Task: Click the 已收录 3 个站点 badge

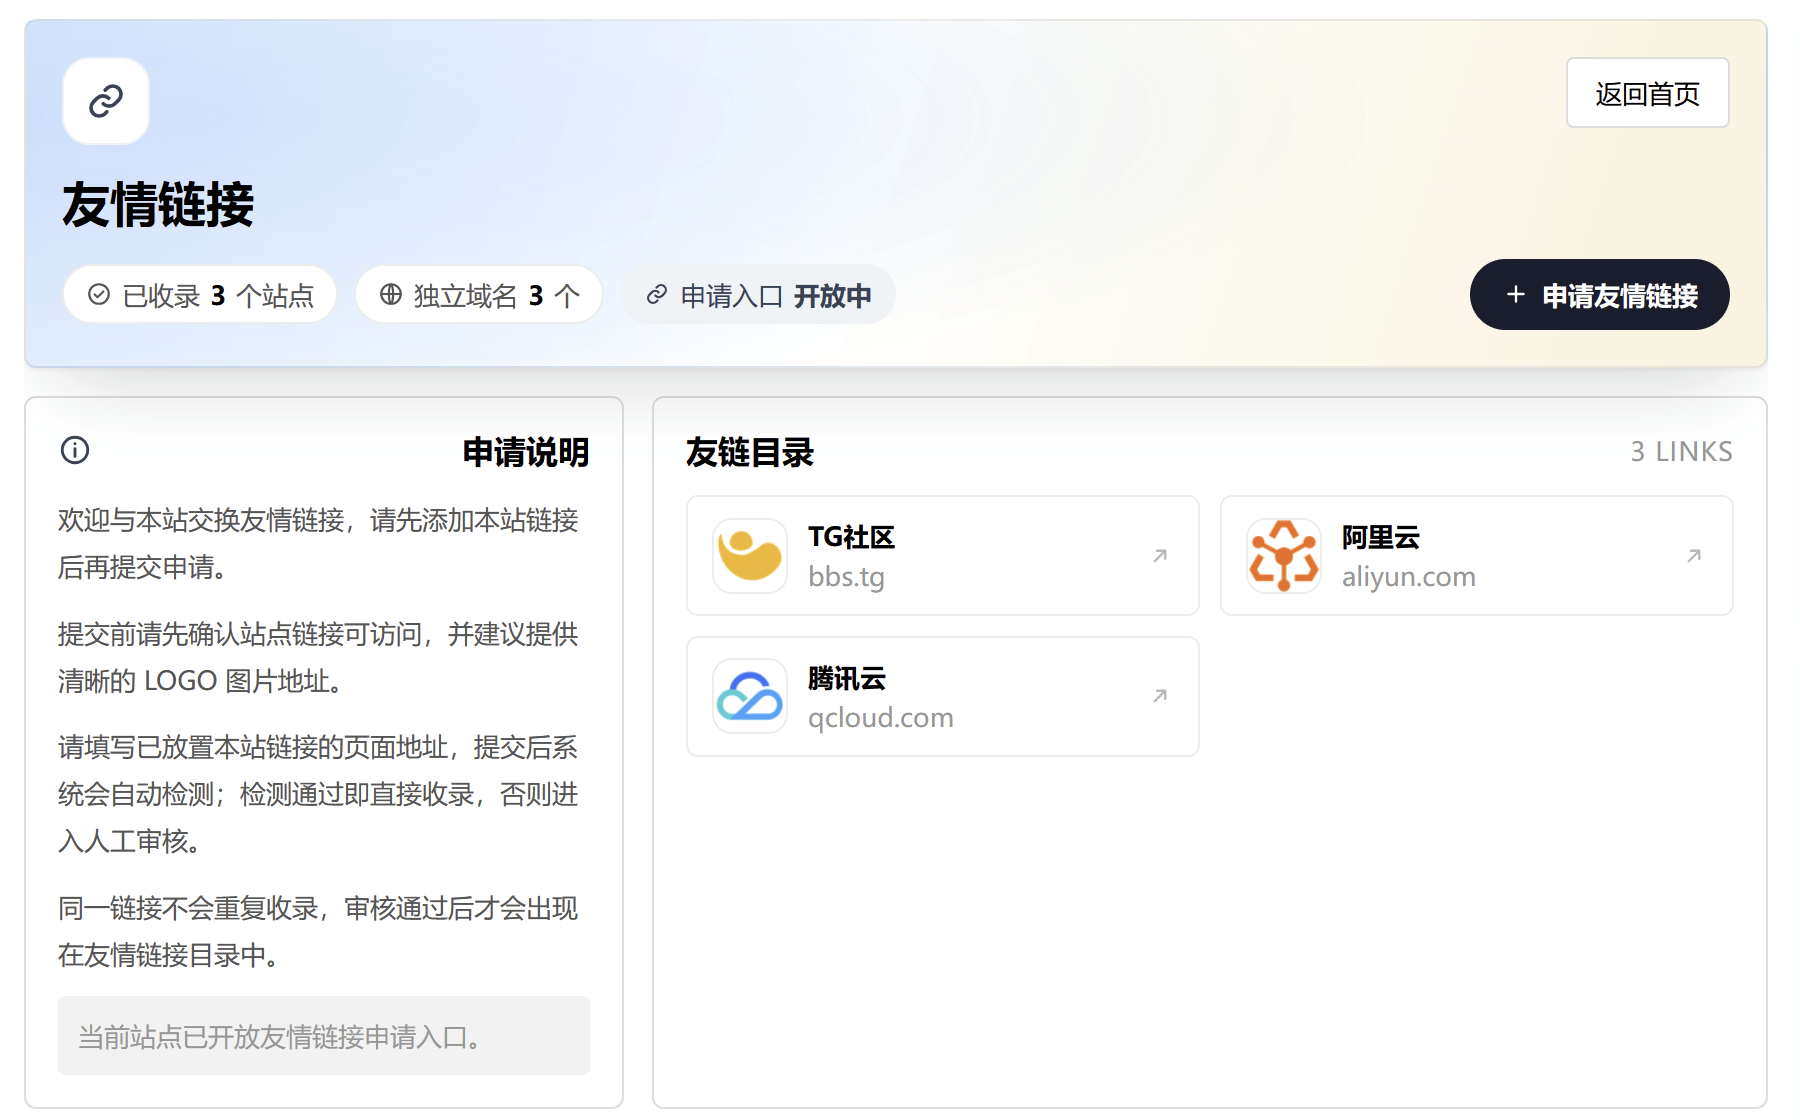Action: pyautogui.click(x=200, y=295)
